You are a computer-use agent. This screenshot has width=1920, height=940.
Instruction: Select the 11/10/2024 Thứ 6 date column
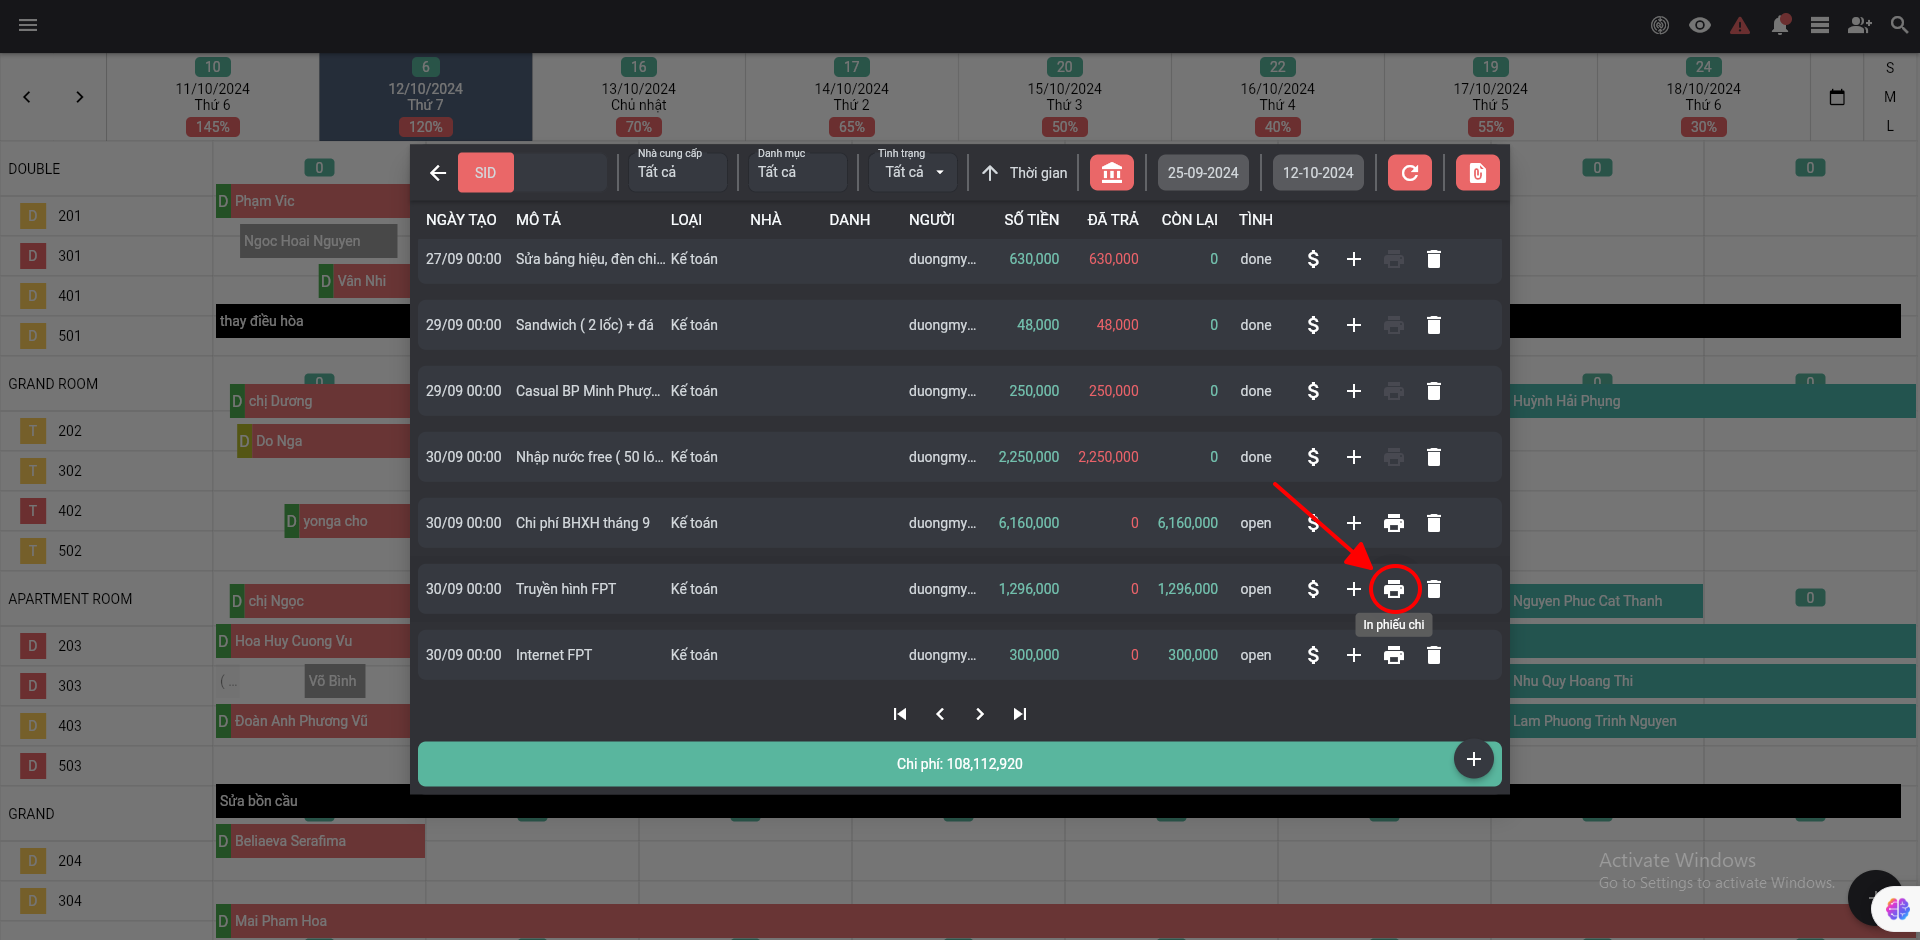213,97
